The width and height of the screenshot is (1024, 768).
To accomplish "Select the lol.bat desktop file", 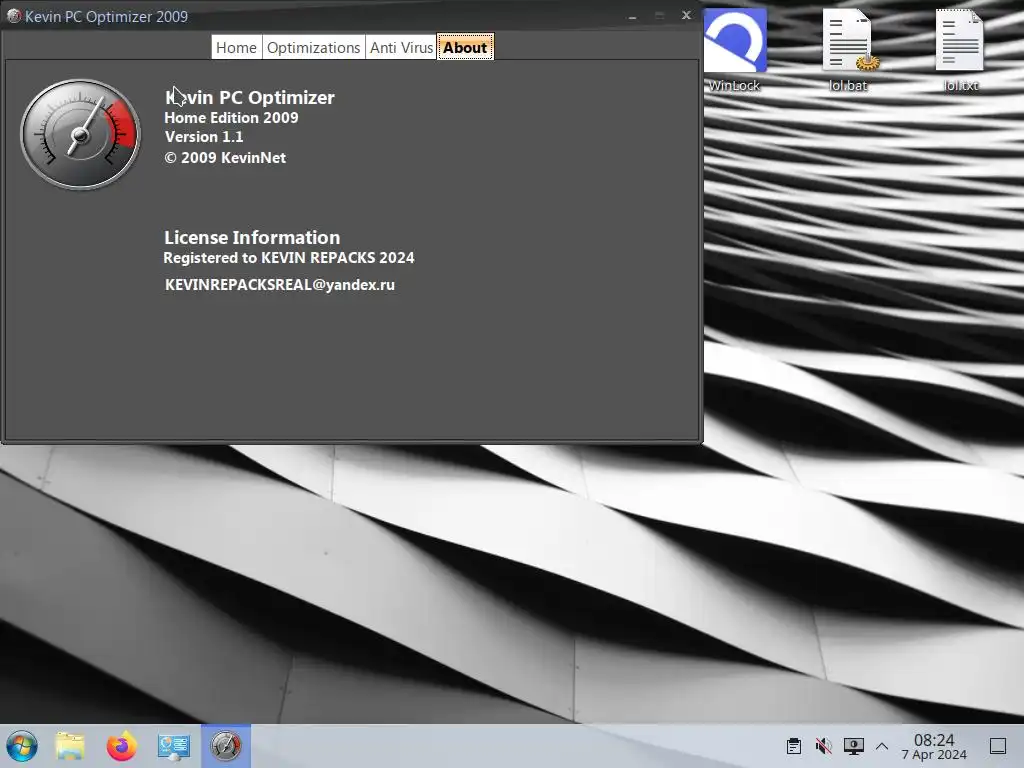I will (848, 50).
